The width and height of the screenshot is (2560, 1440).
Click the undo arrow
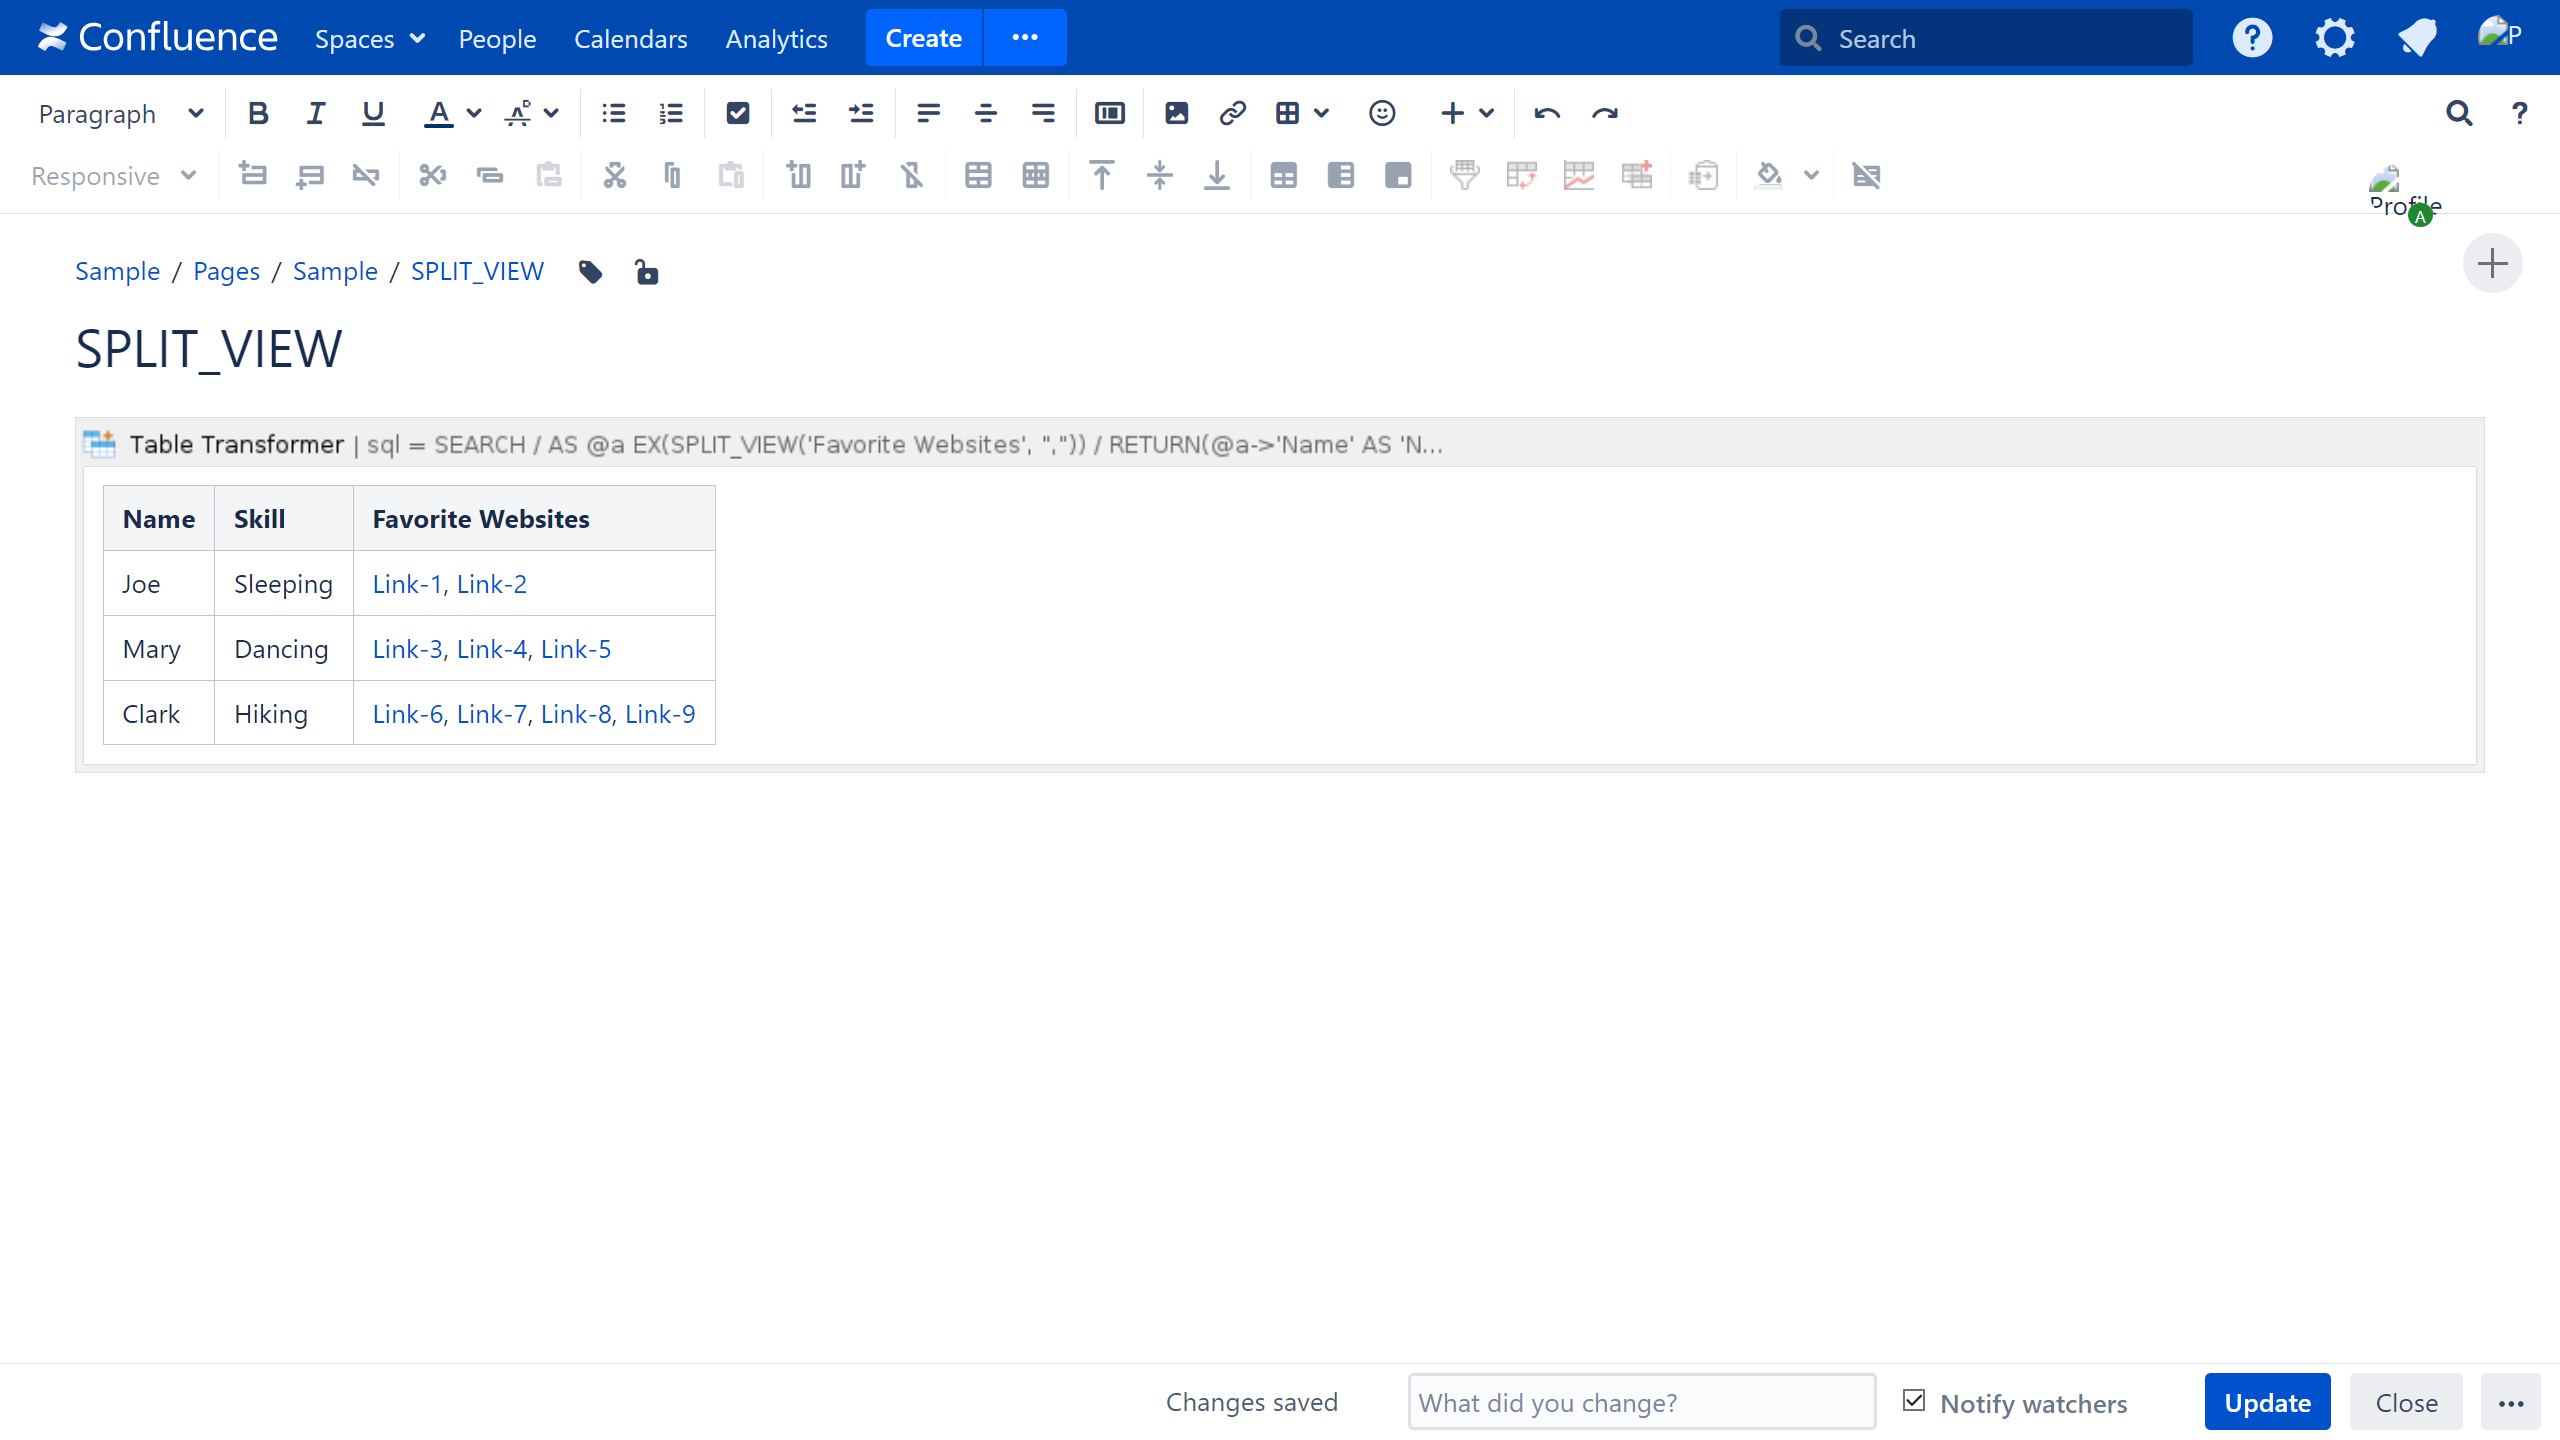1546,113
